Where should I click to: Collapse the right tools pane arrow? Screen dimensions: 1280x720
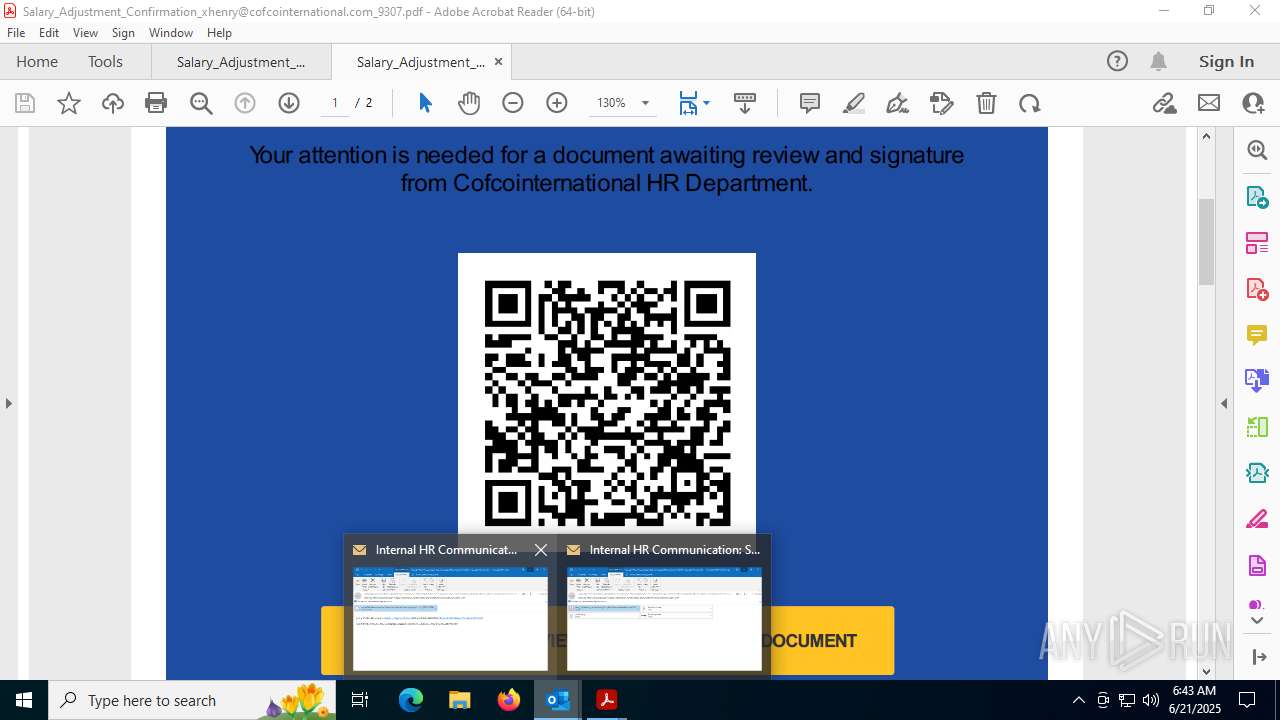(x=1224, y=403)
